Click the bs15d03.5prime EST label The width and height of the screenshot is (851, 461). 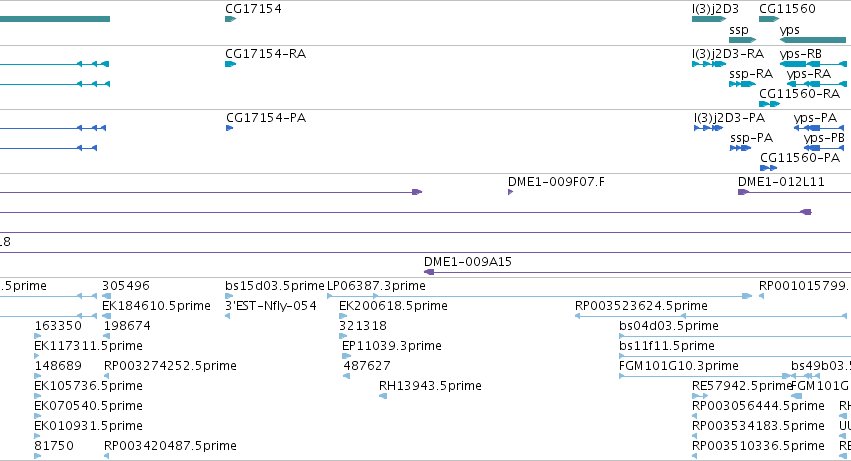(275, 286)
